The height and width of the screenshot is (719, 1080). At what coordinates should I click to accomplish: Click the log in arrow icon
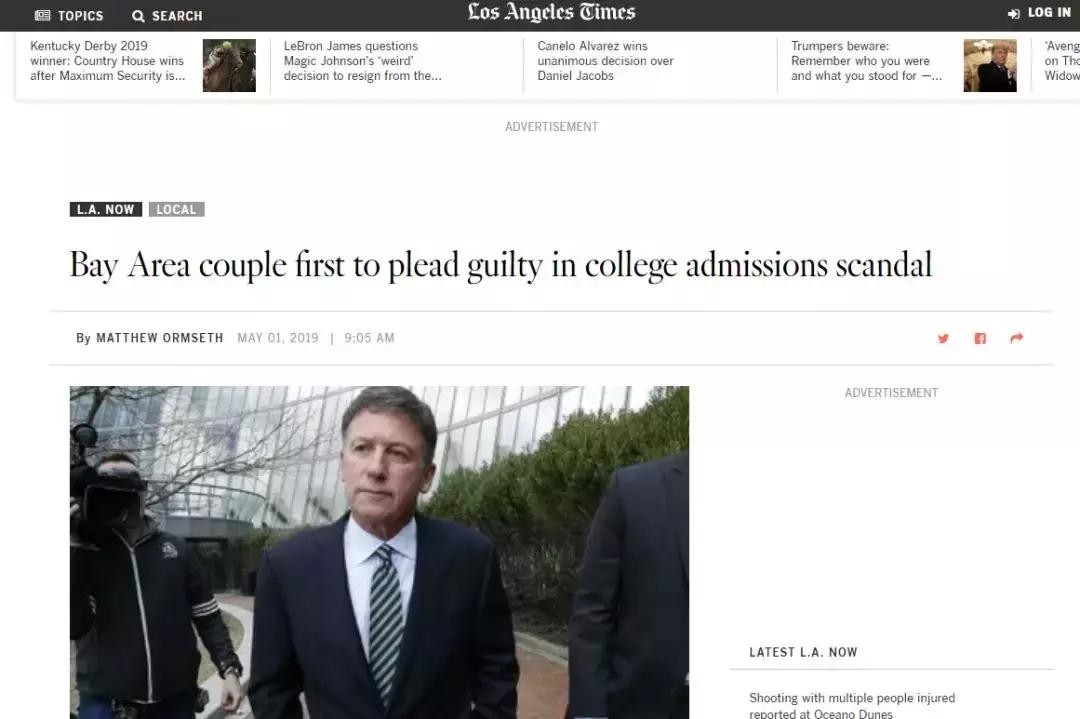(x=1014, y=13)
